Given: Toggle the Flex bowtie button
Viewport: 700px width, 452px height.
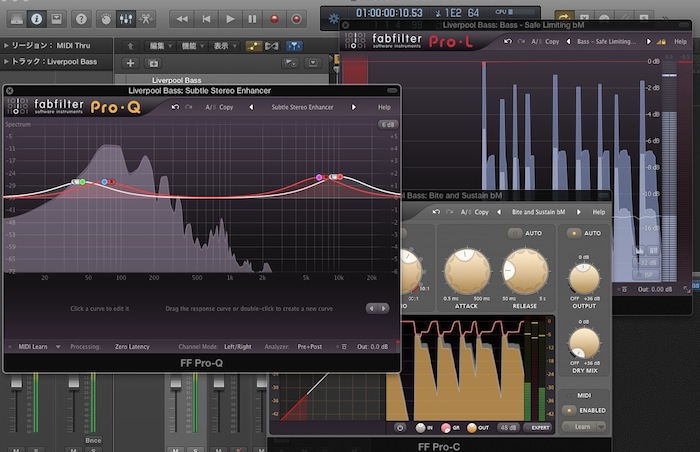Looking at the screenshot, I should [x=271, y=46].
